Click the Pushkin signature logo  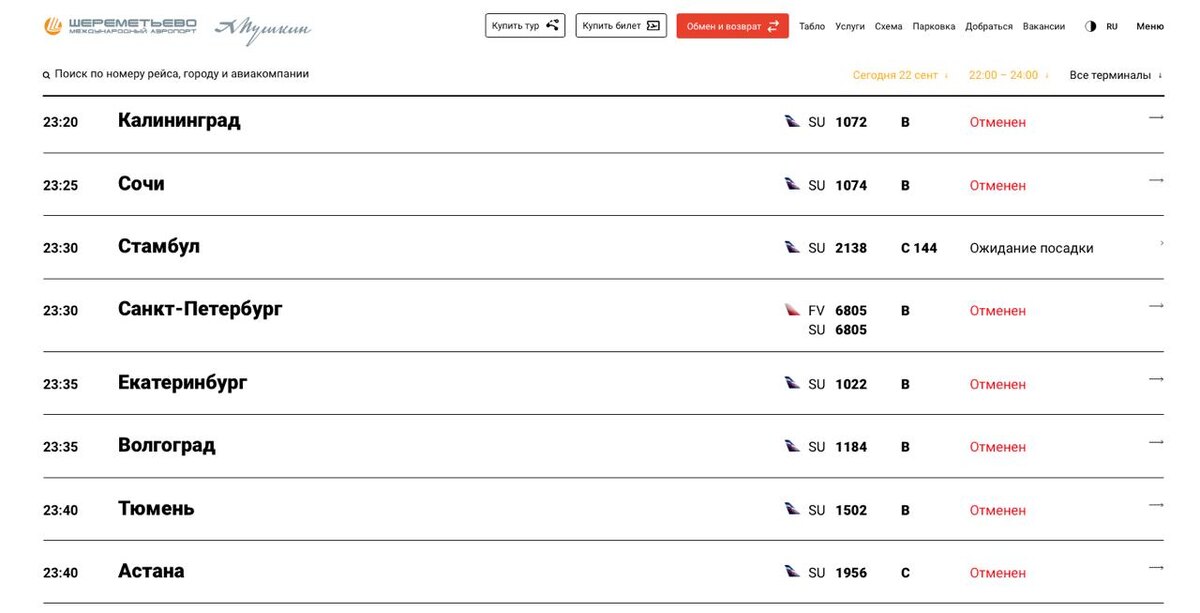coord(263,30)
